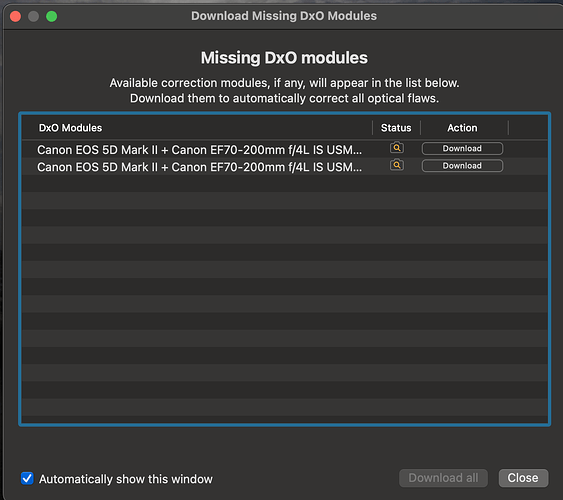563x500 pixels.
Task: Click the status search icon in the second module row
Action: pyautogui.click(x=397, y=165)
